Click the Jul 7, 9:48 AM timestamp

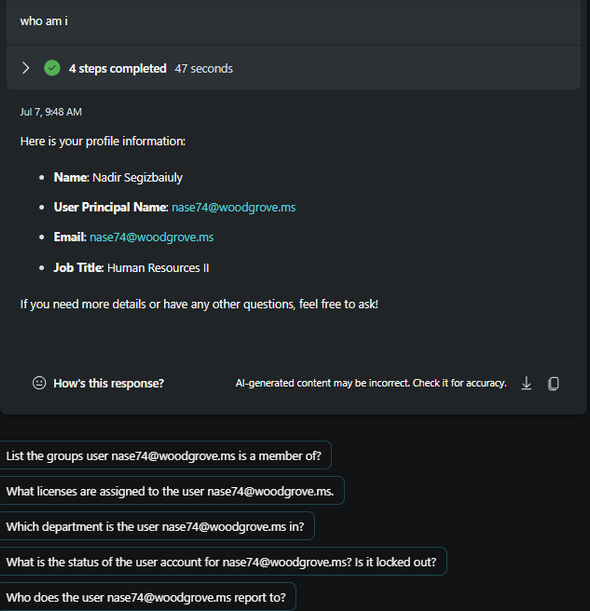(51, 112)
